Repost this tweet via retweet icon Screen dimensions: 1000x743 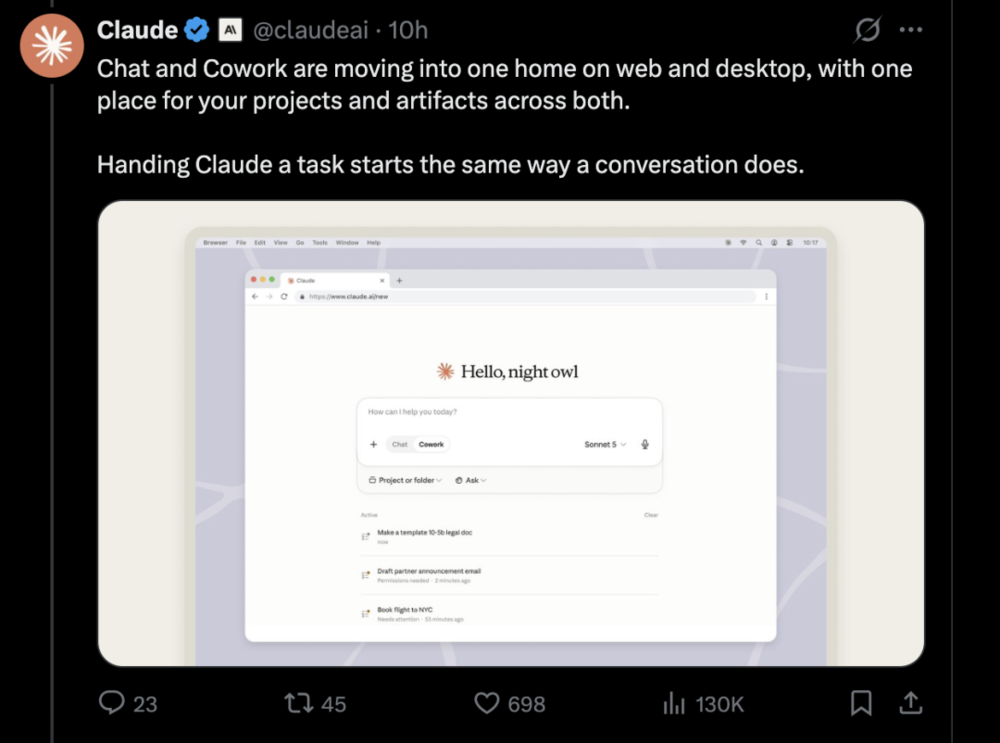(x=298, y=703)
